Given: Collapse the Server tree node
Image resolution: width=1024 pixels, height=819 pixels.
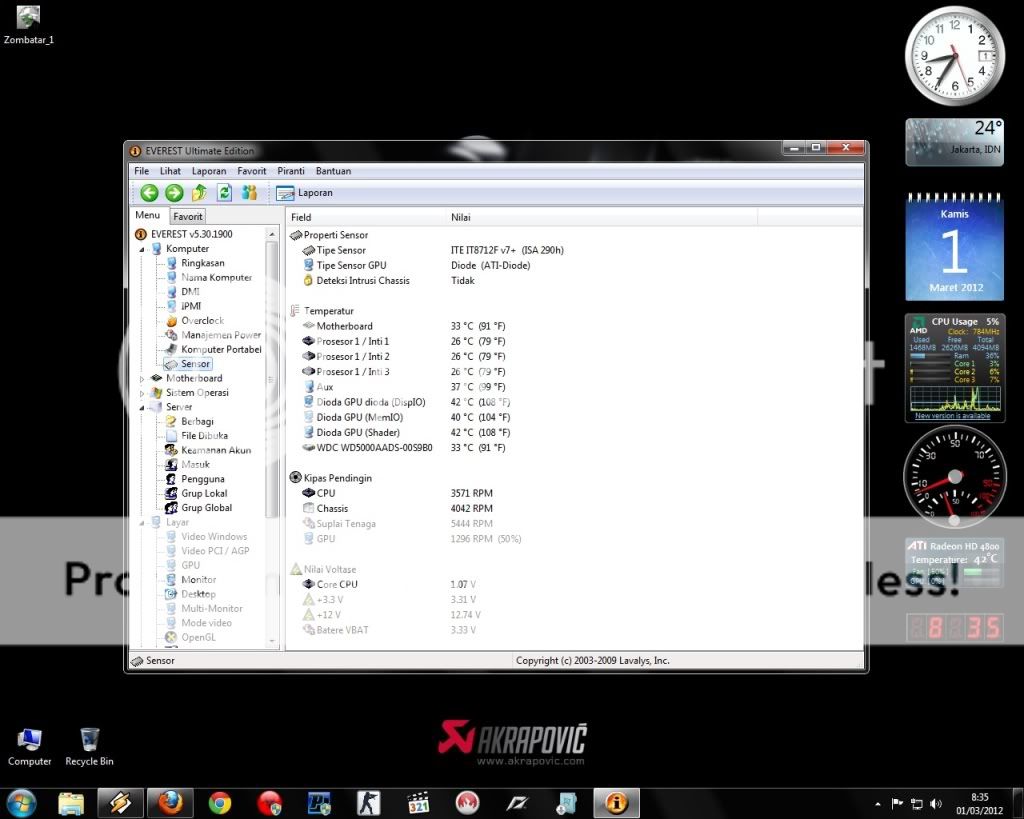Looking at the screenshot, I should click(142, 408).
